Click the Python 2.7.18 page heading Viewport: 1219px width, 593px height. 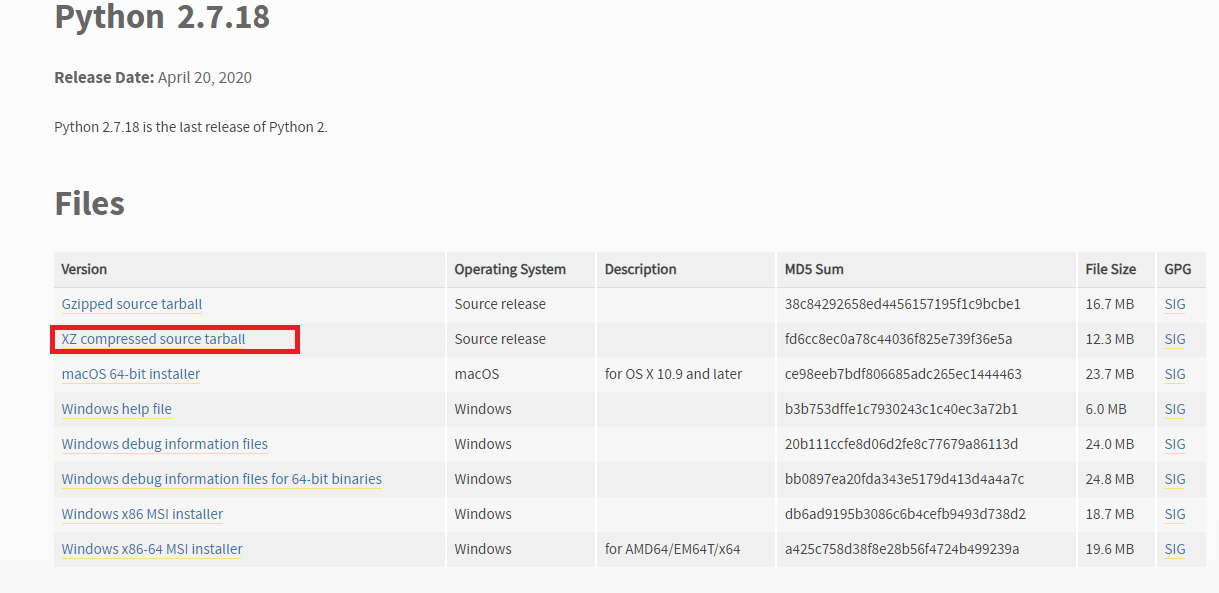(162, 17)
